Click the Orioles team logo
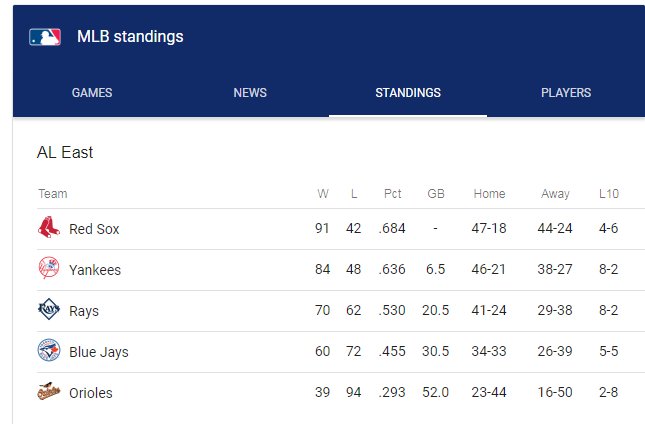 49,392
